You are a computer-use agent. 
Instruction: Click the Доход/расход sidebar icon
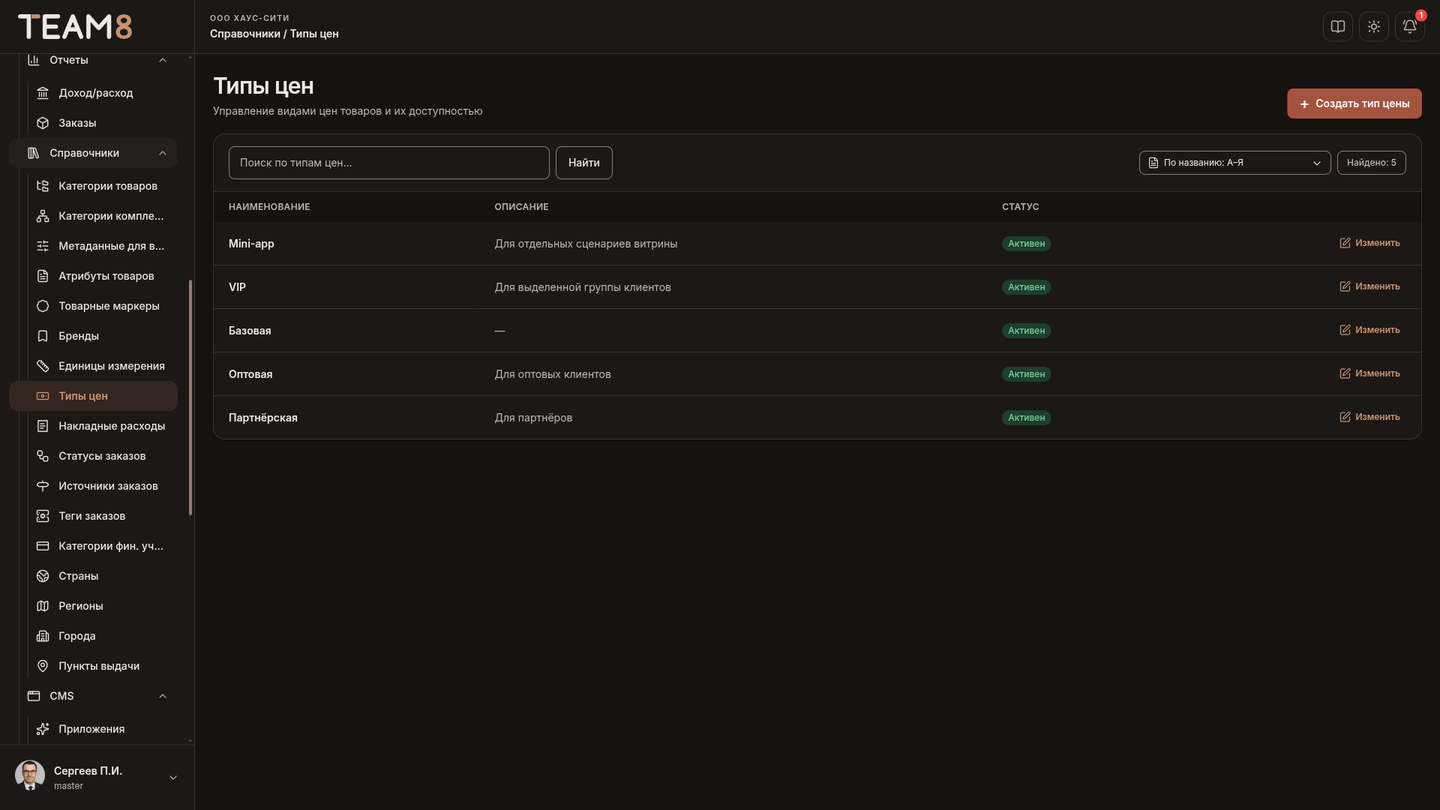pyautogui.click(x=43, y=93)
